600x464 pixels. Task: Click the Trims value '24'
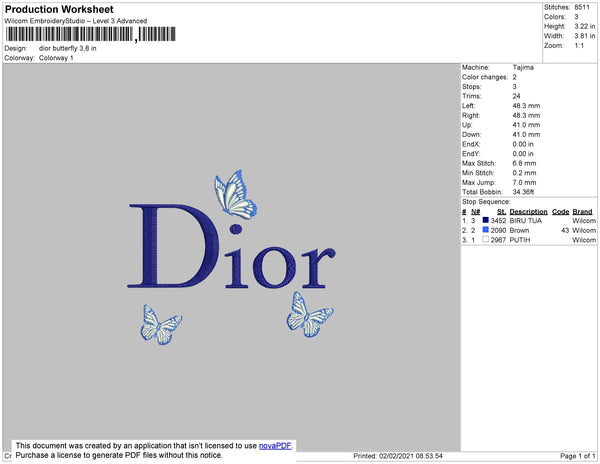[516, 96]
